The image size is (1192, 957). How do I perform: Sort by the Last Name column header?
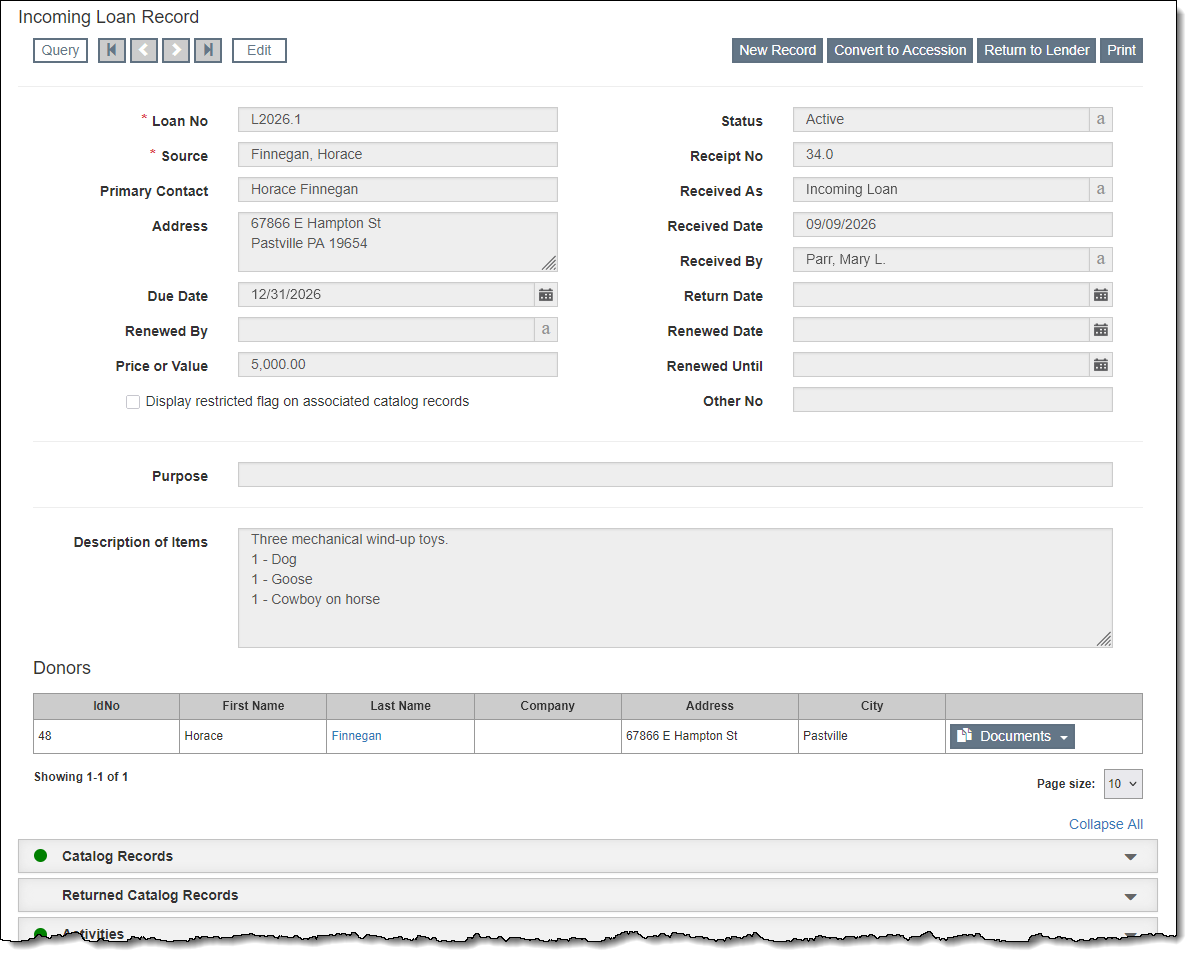pyautogui.click(x=401, y=706)
